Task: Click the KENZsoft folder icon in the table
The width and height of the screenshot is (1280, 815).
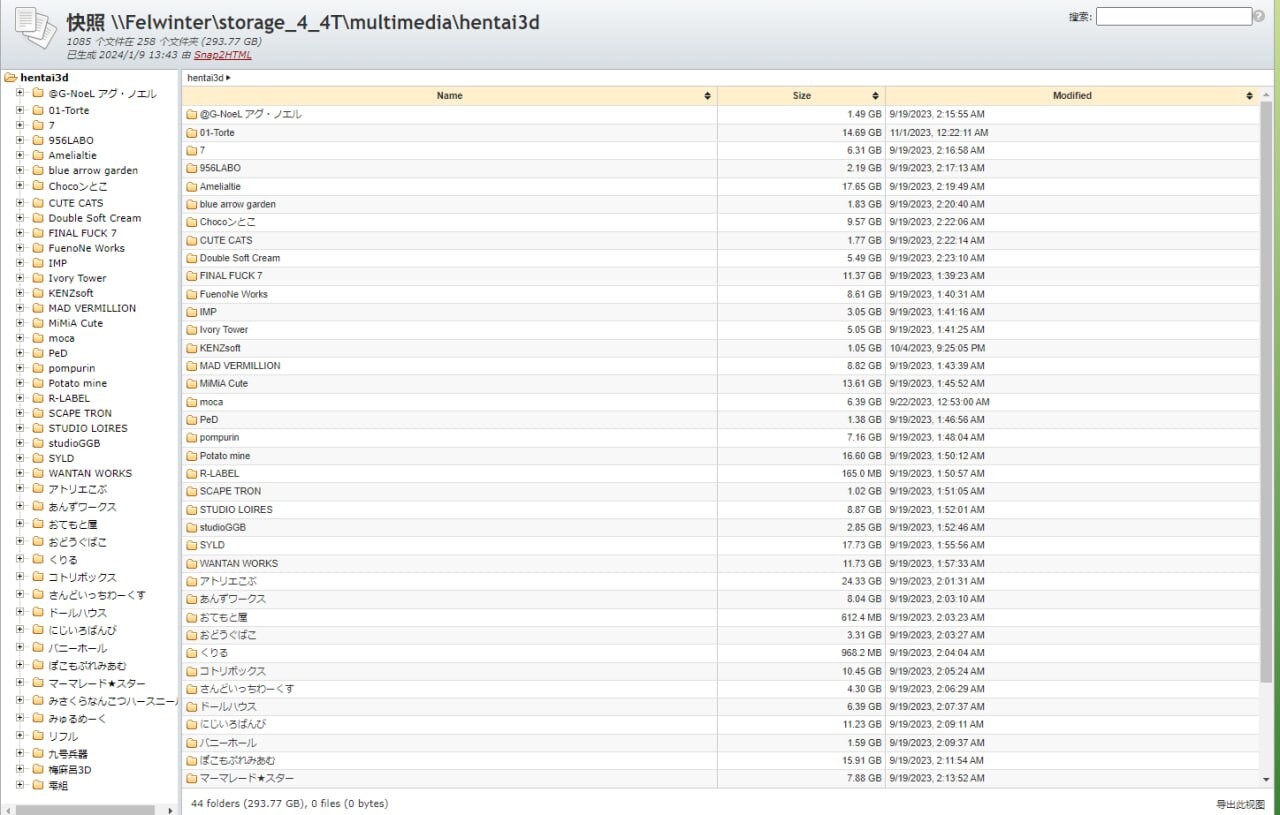Action: tap(192, 348)
